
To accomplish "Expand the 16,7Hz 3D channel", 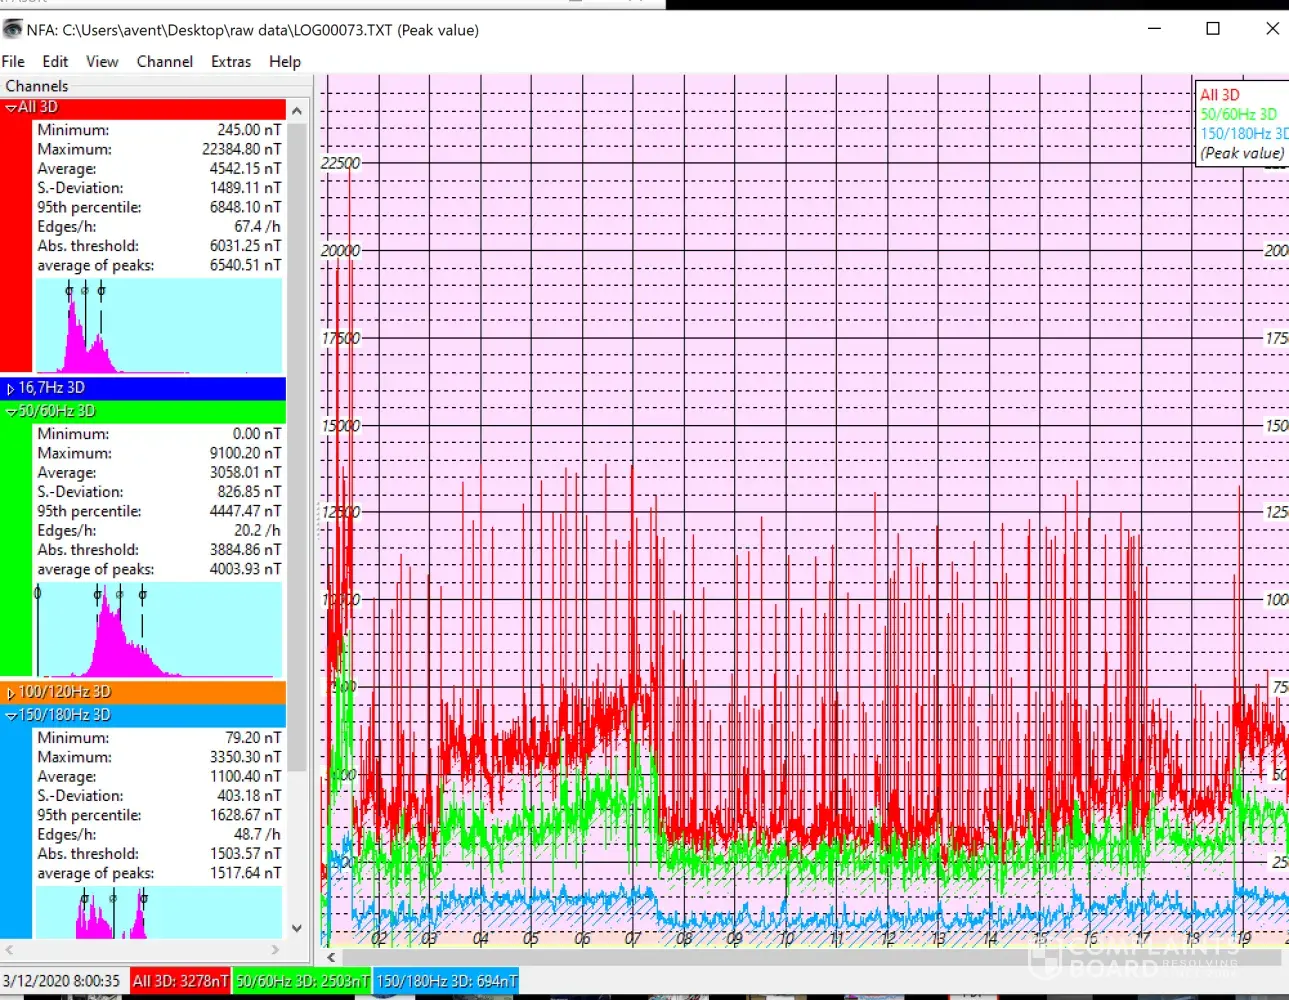I will tap(11, 388).
